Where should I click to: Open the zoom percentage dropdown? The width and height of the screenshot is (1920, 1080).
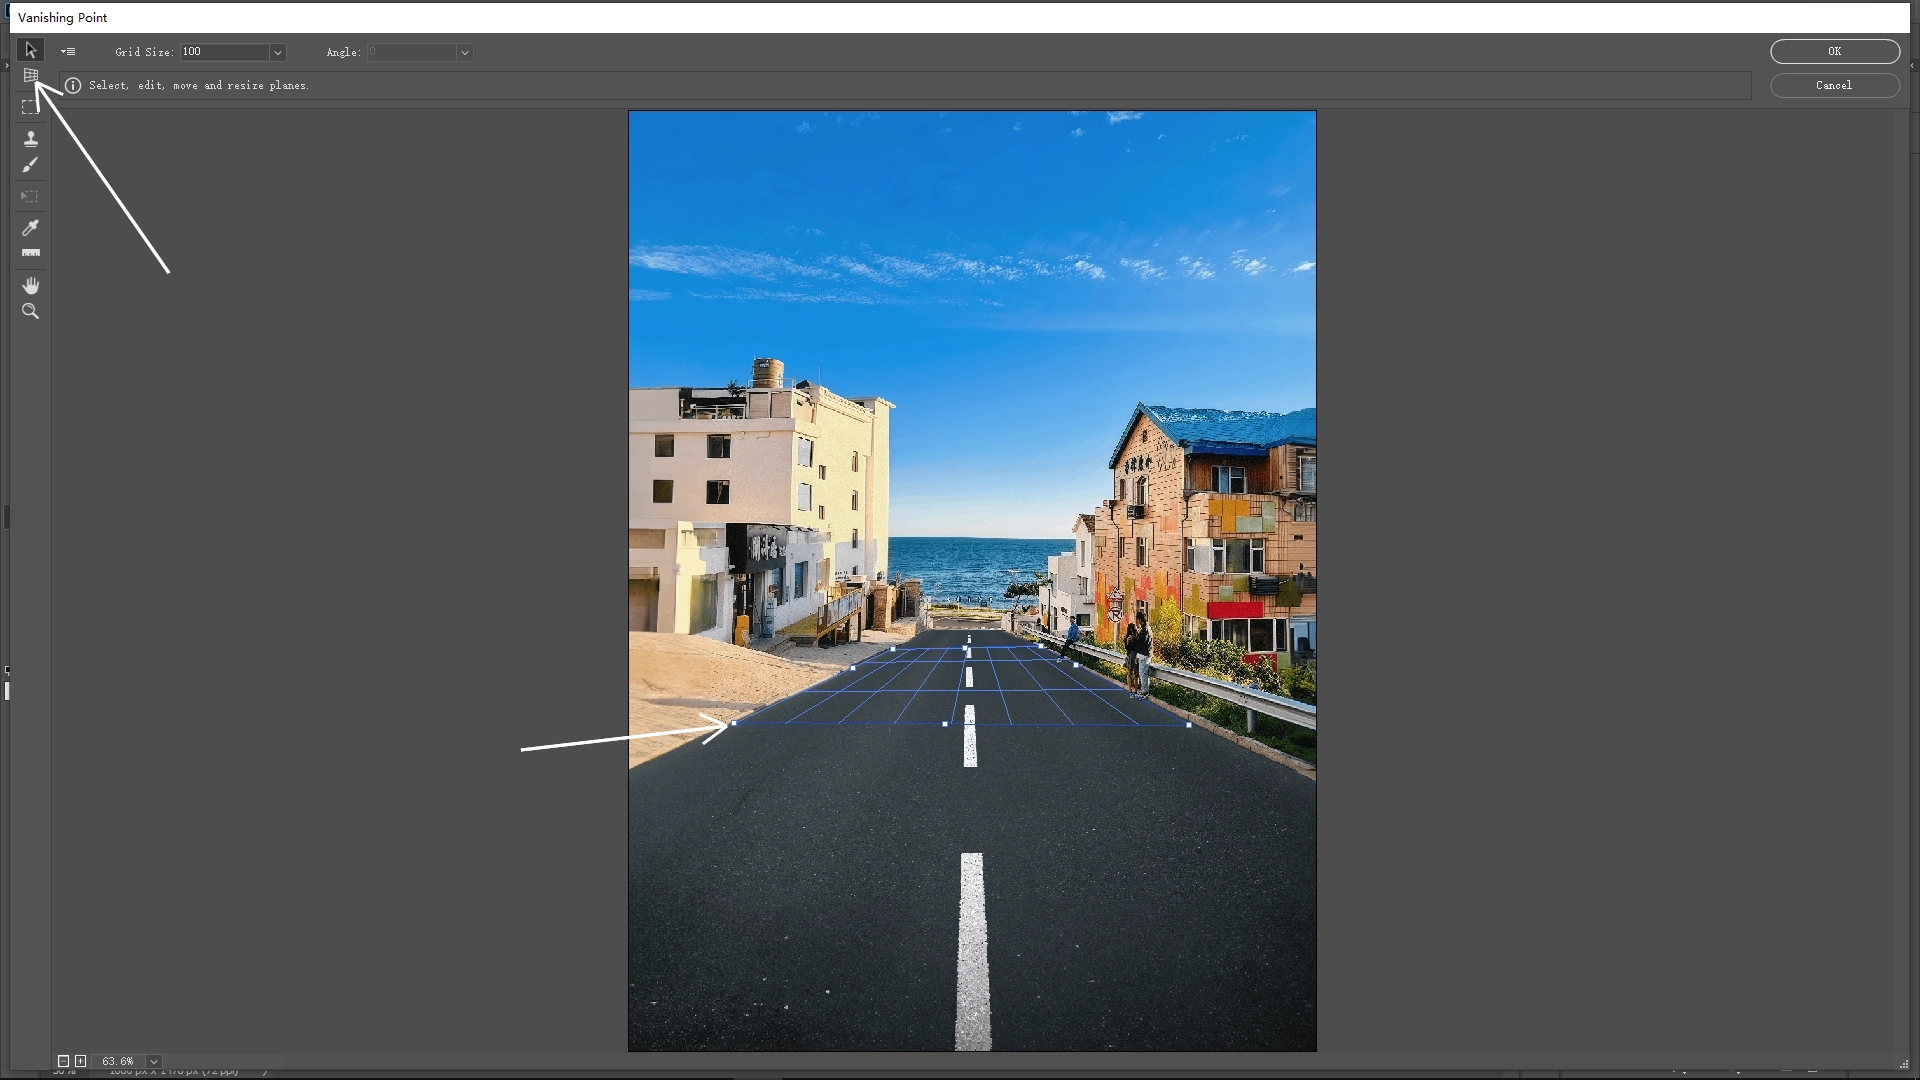click(x=153, y=1061)
